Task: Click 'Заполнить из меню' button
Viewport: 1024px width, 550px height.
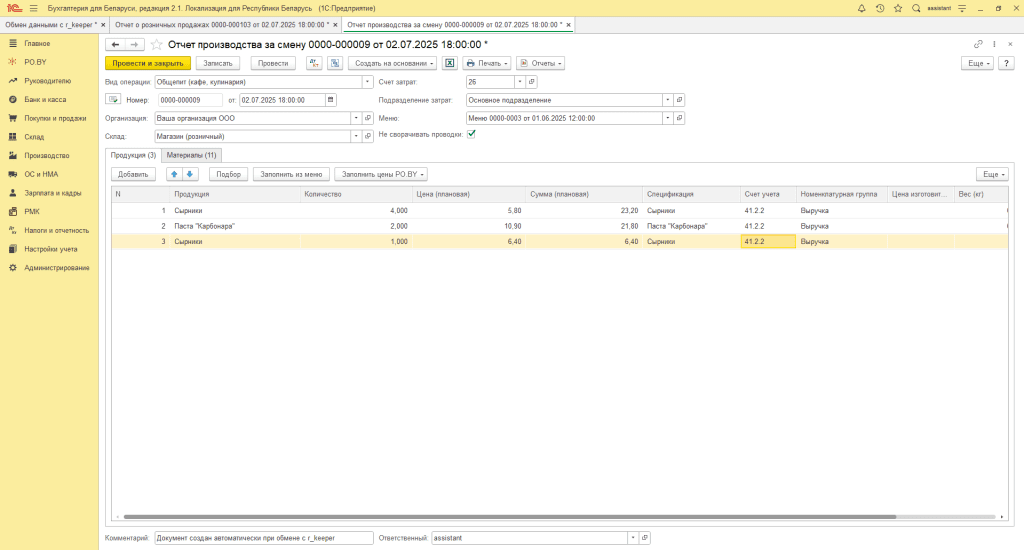Action: [291, 174]
